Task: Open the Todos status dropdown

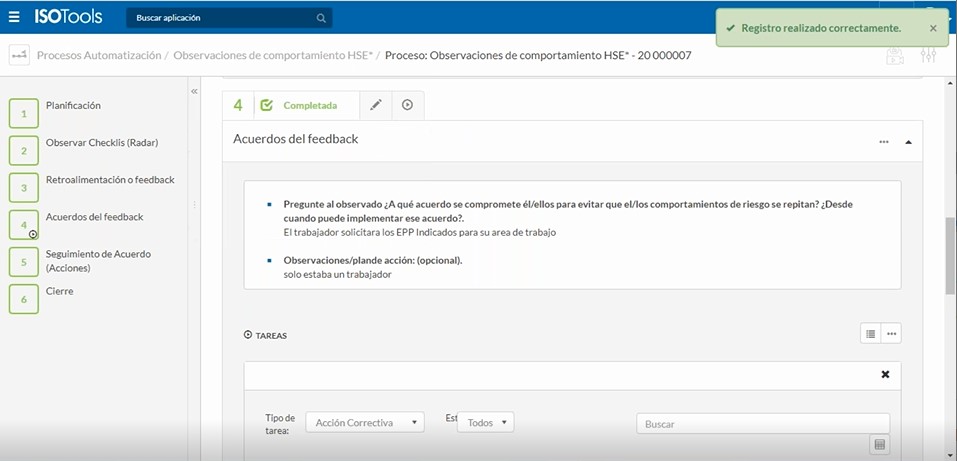Action: [485, 423]
